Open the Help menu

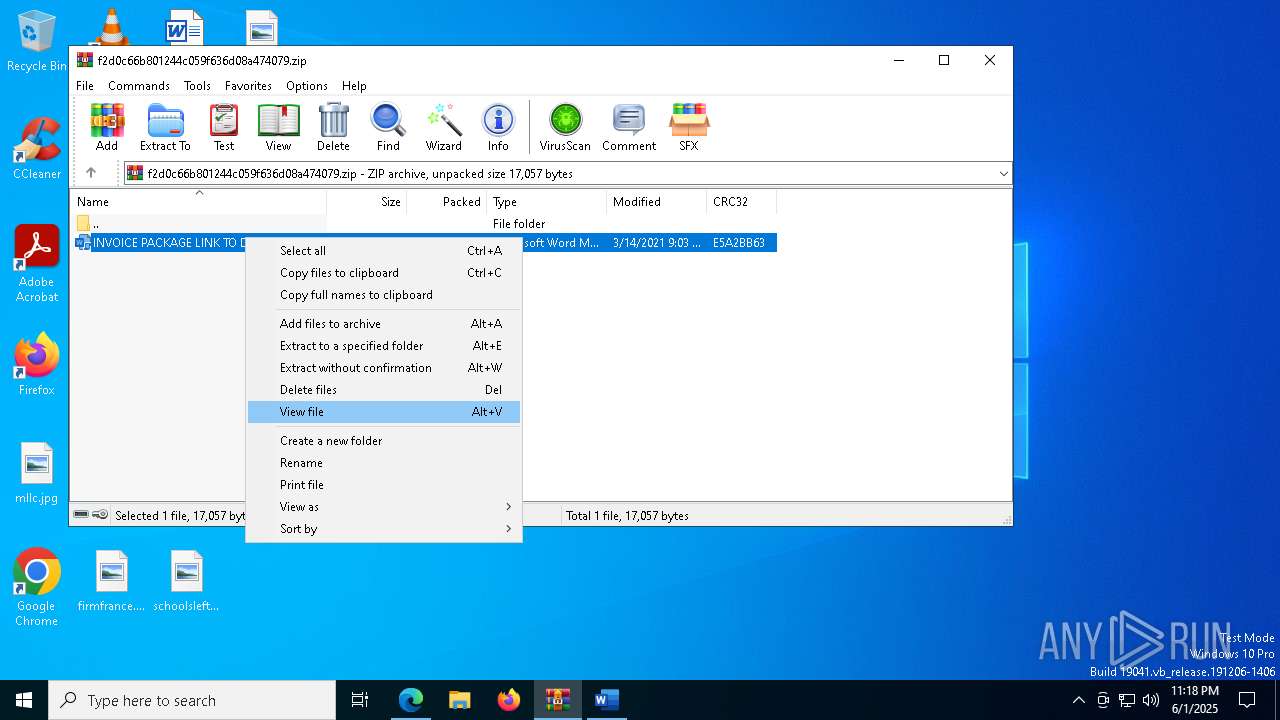[x=354, y=86]
